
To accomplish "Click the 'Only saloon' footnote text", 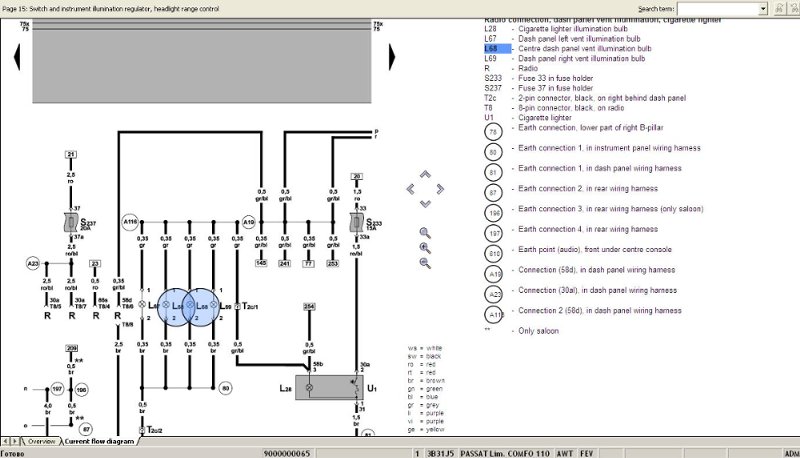I will point(538,330).
